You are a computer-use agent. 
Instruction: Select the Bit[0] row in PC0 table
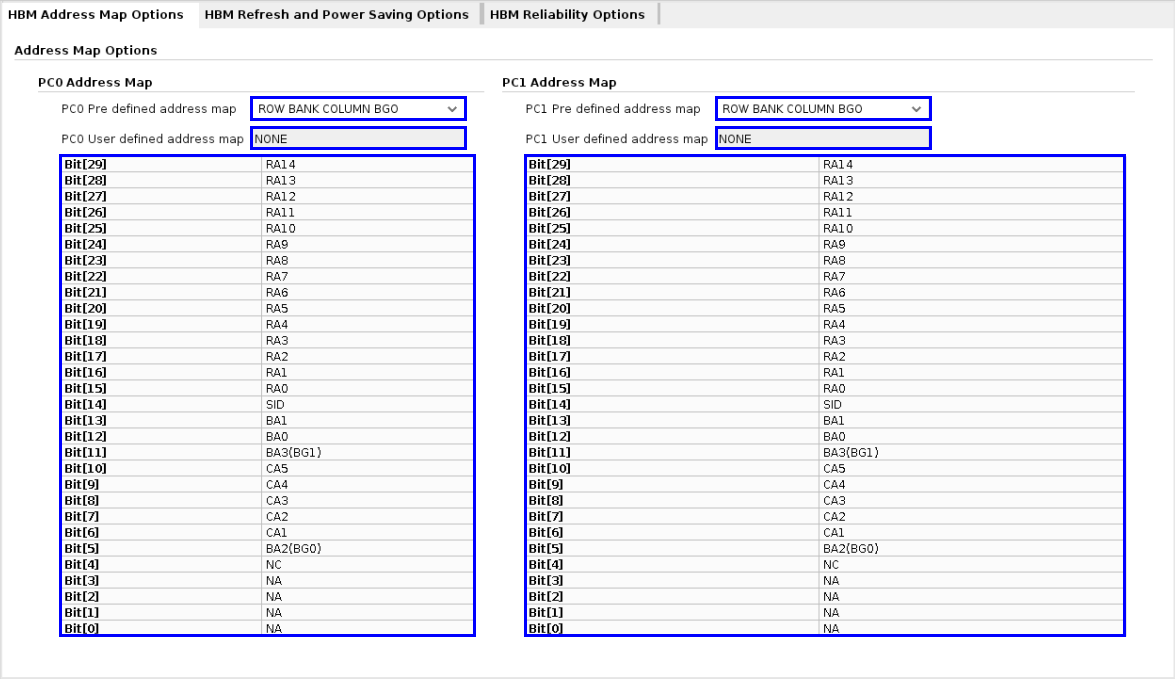pos(160,628)
